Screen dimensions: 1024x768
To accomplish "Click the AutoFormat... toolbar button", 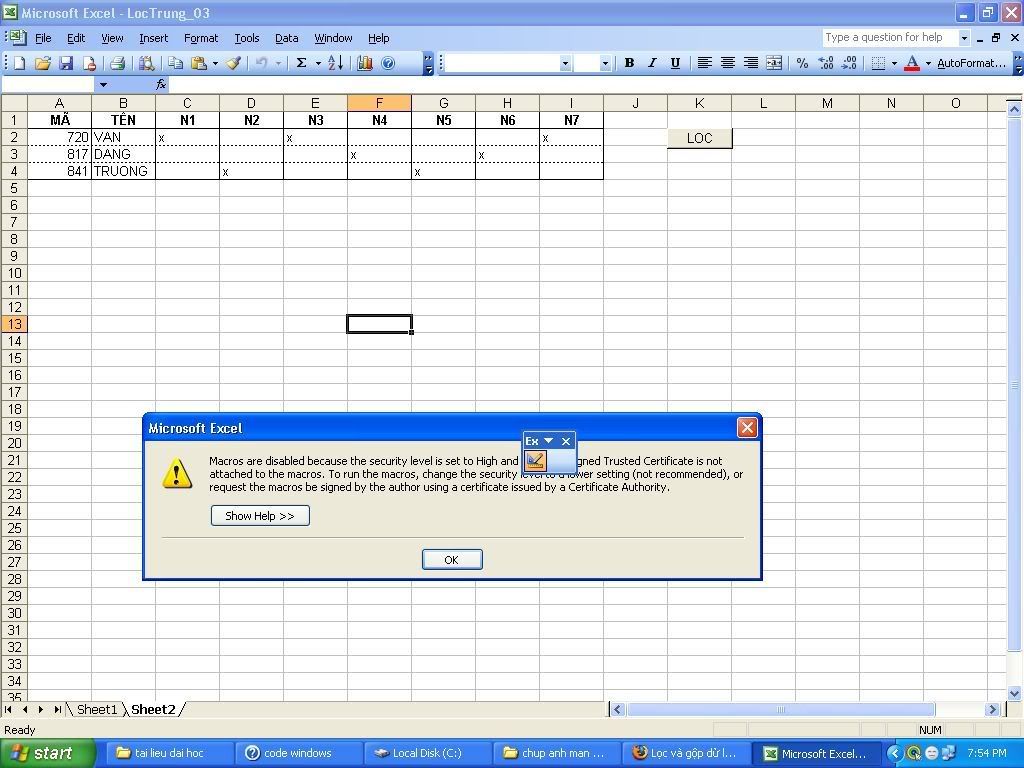I will click(x=971, y=63).
